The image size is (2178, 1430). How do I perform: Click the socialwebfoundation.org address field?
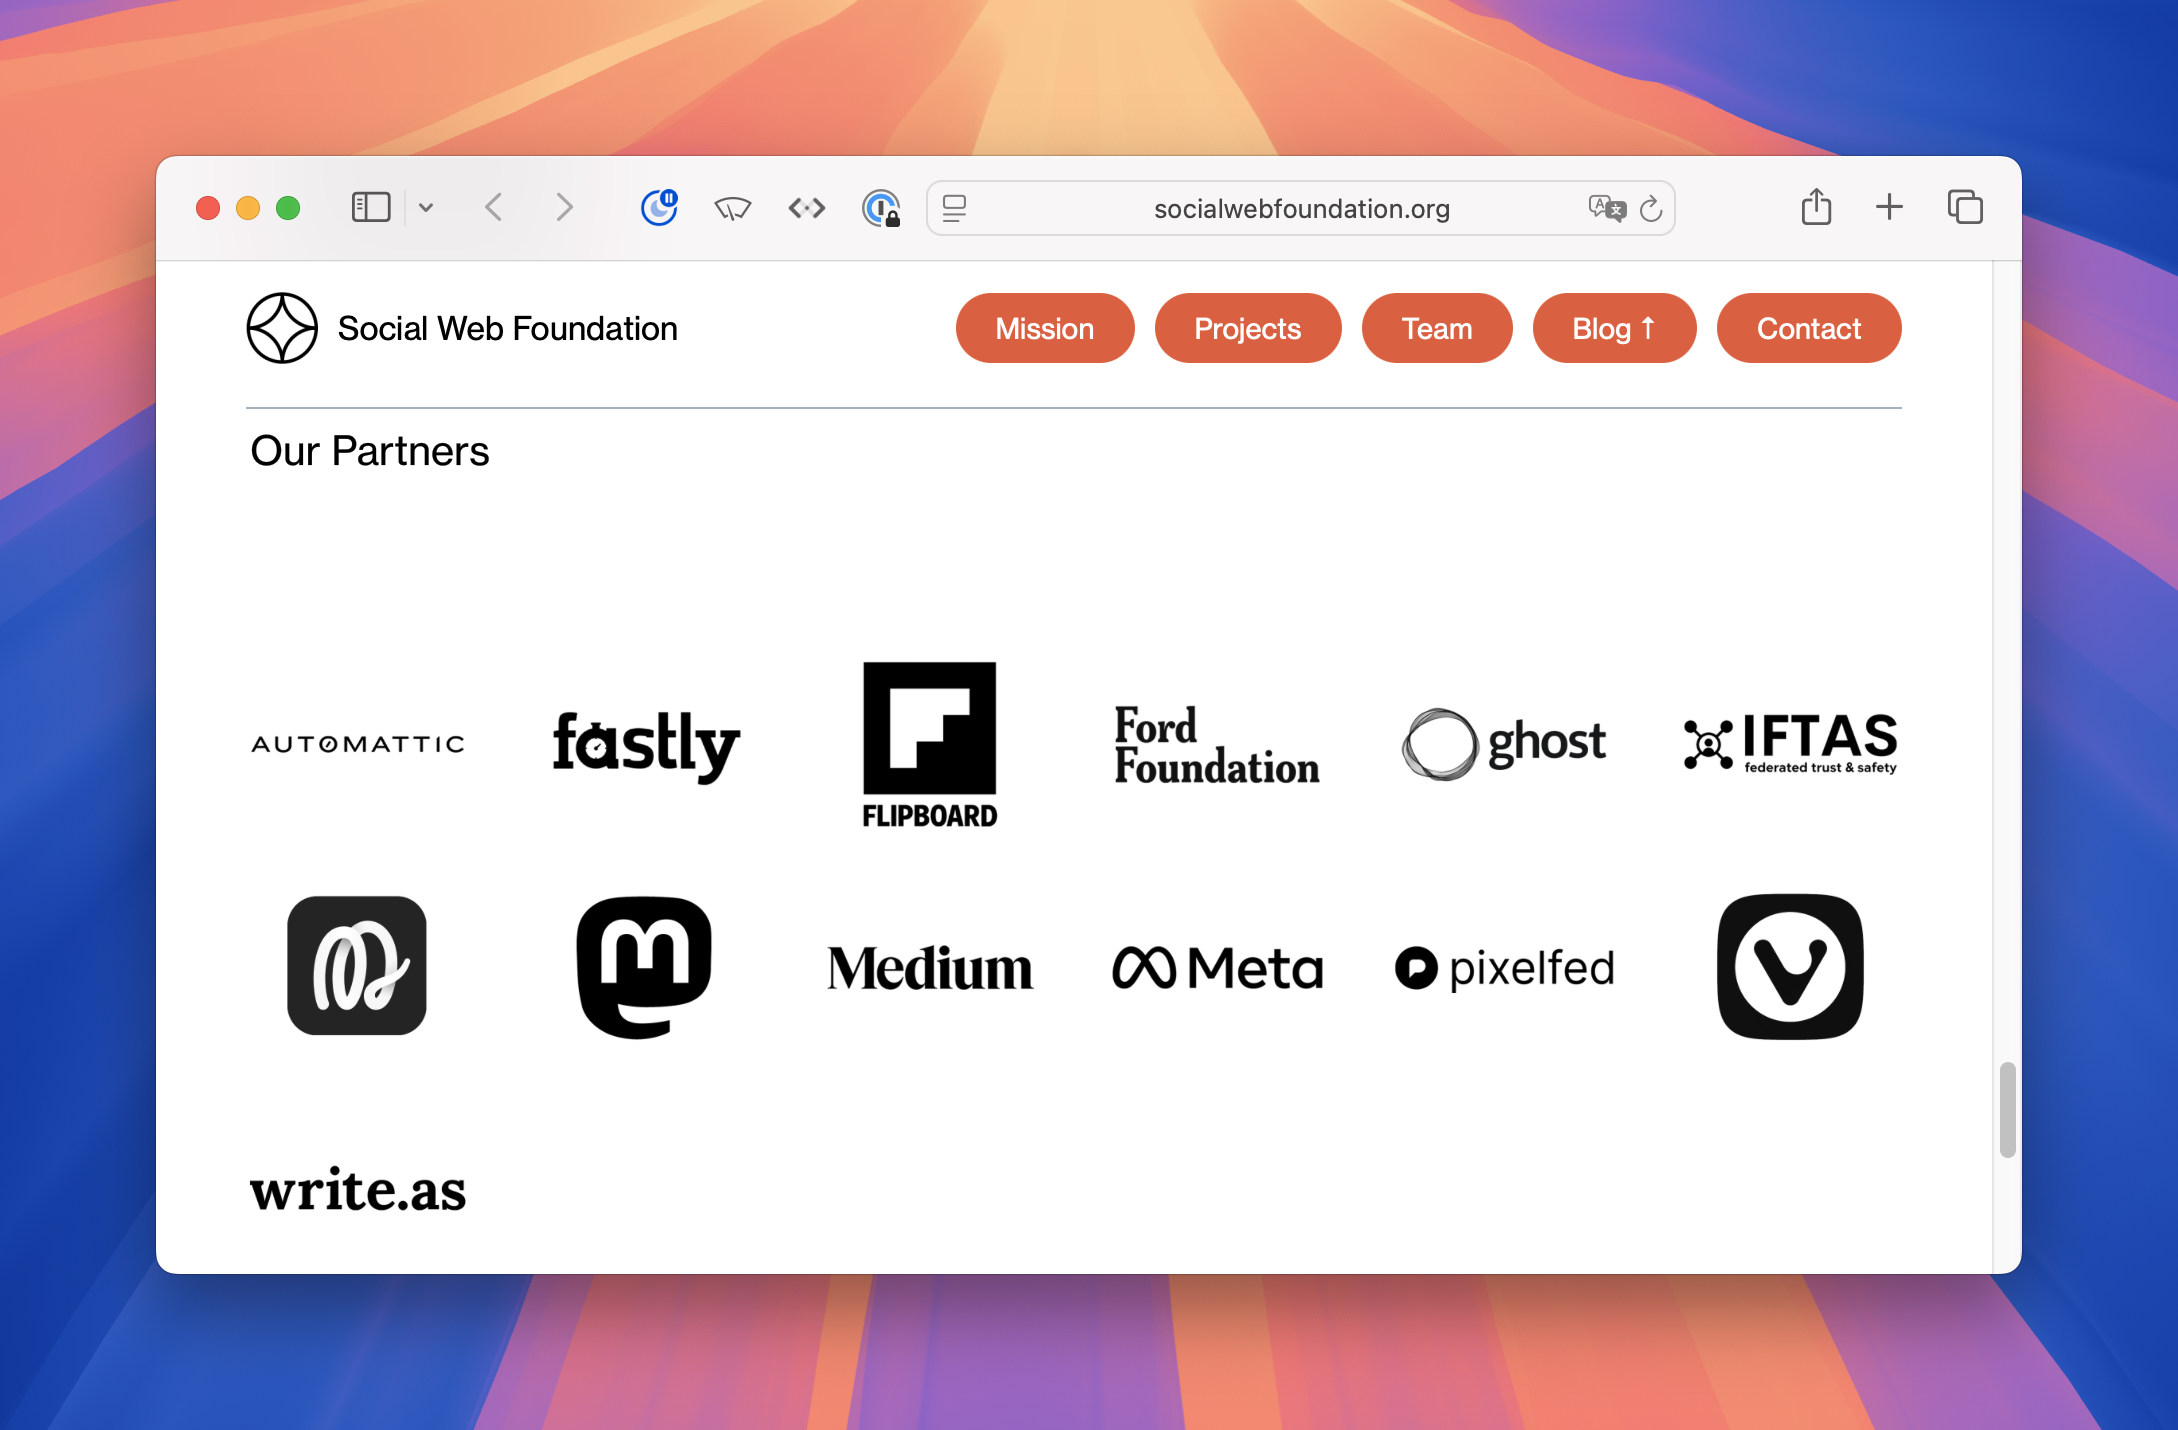click(1301, 208)
